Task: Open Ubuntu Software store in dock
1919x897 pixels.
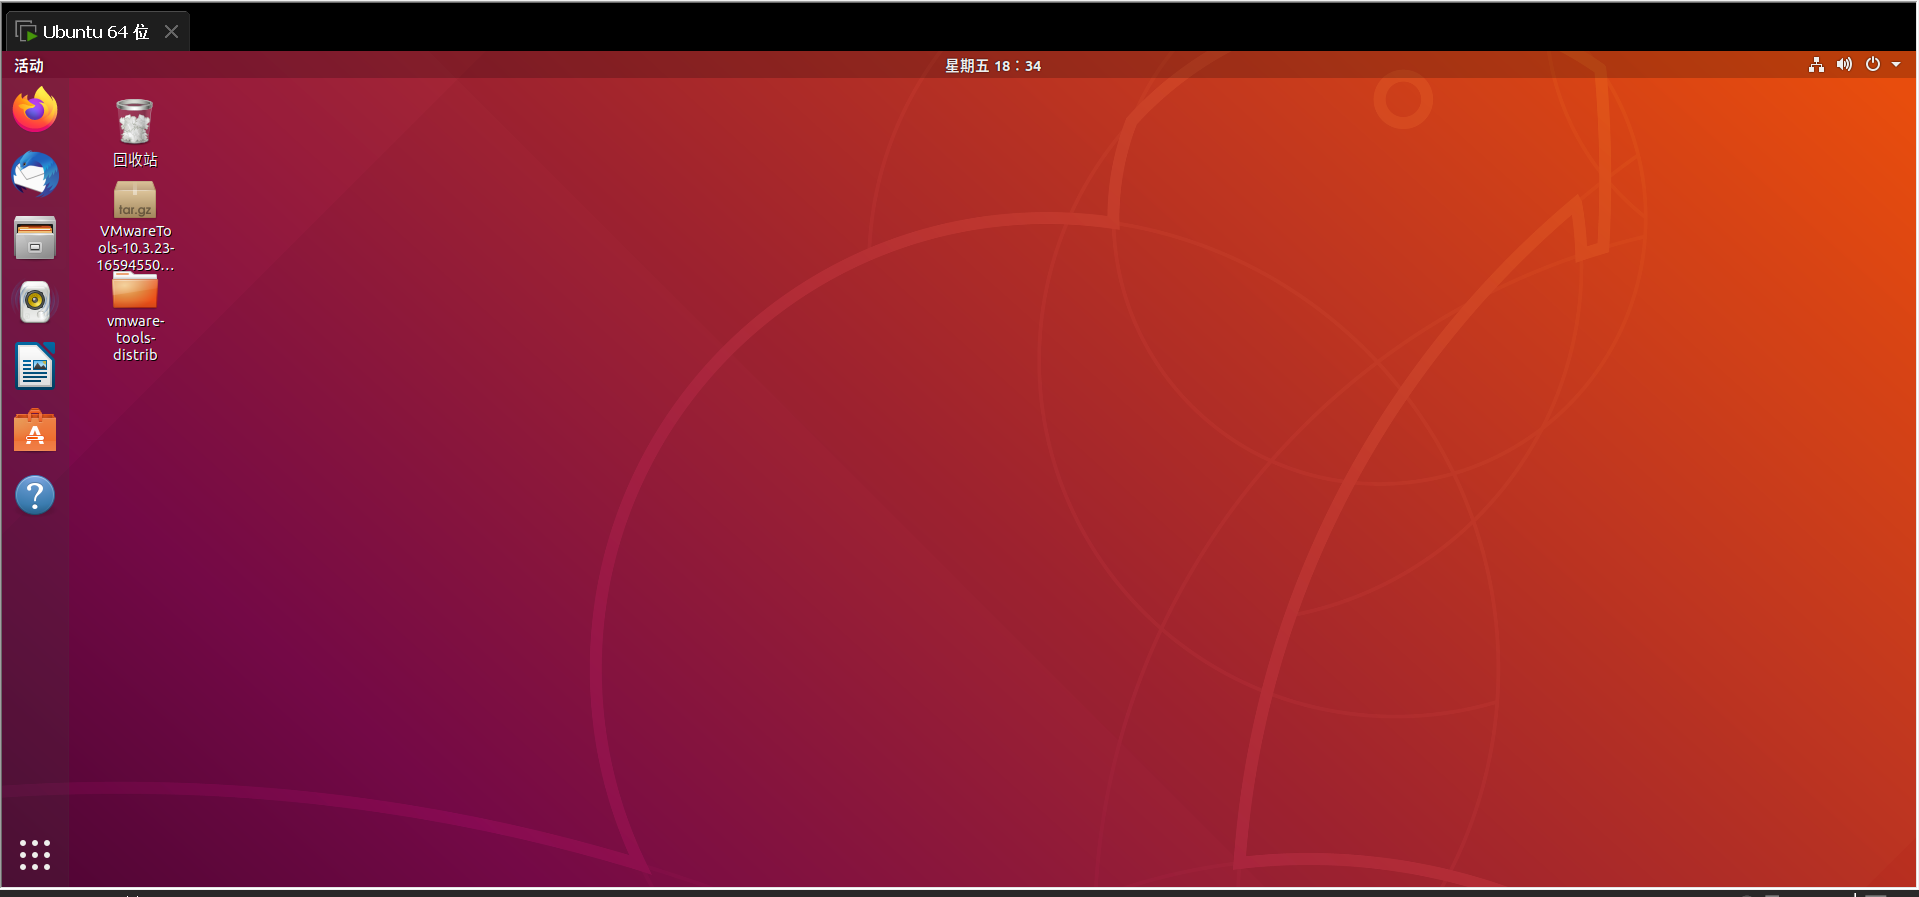Action: pos(35,431)
